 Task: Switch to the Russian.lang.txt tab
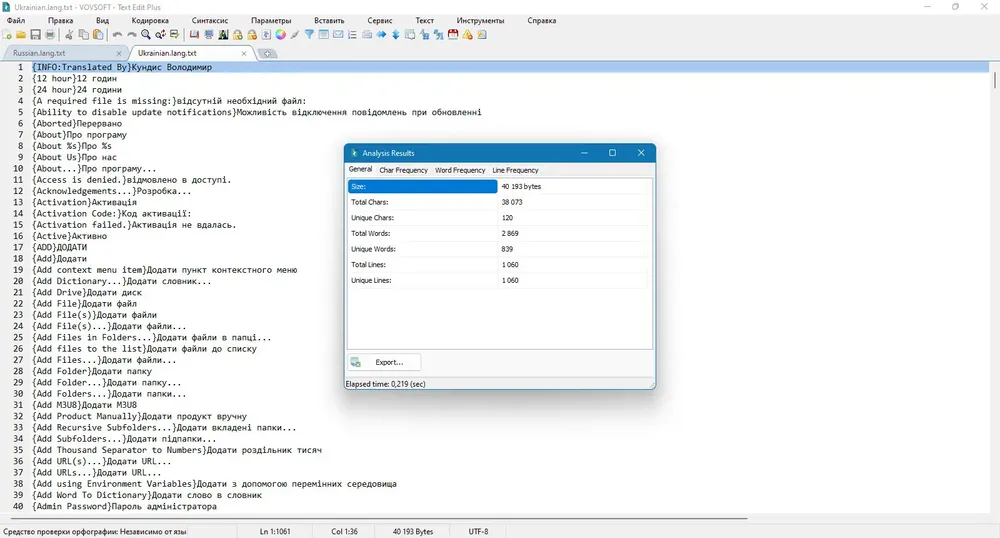tap(39, 54)
